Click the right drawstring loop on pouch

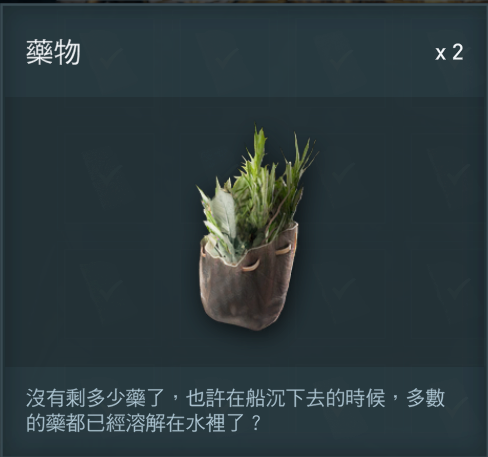point(283,250)
